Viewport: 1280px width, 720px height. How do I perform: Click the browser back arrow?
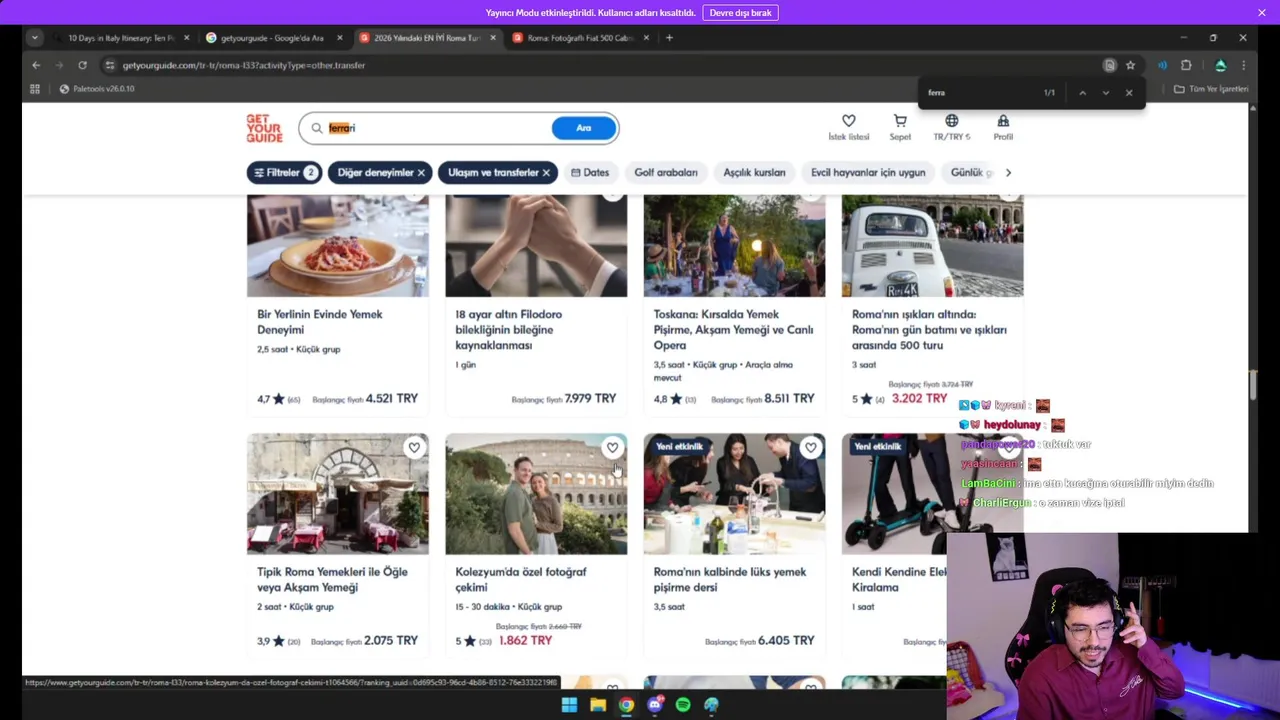click(x=36, y=65)
